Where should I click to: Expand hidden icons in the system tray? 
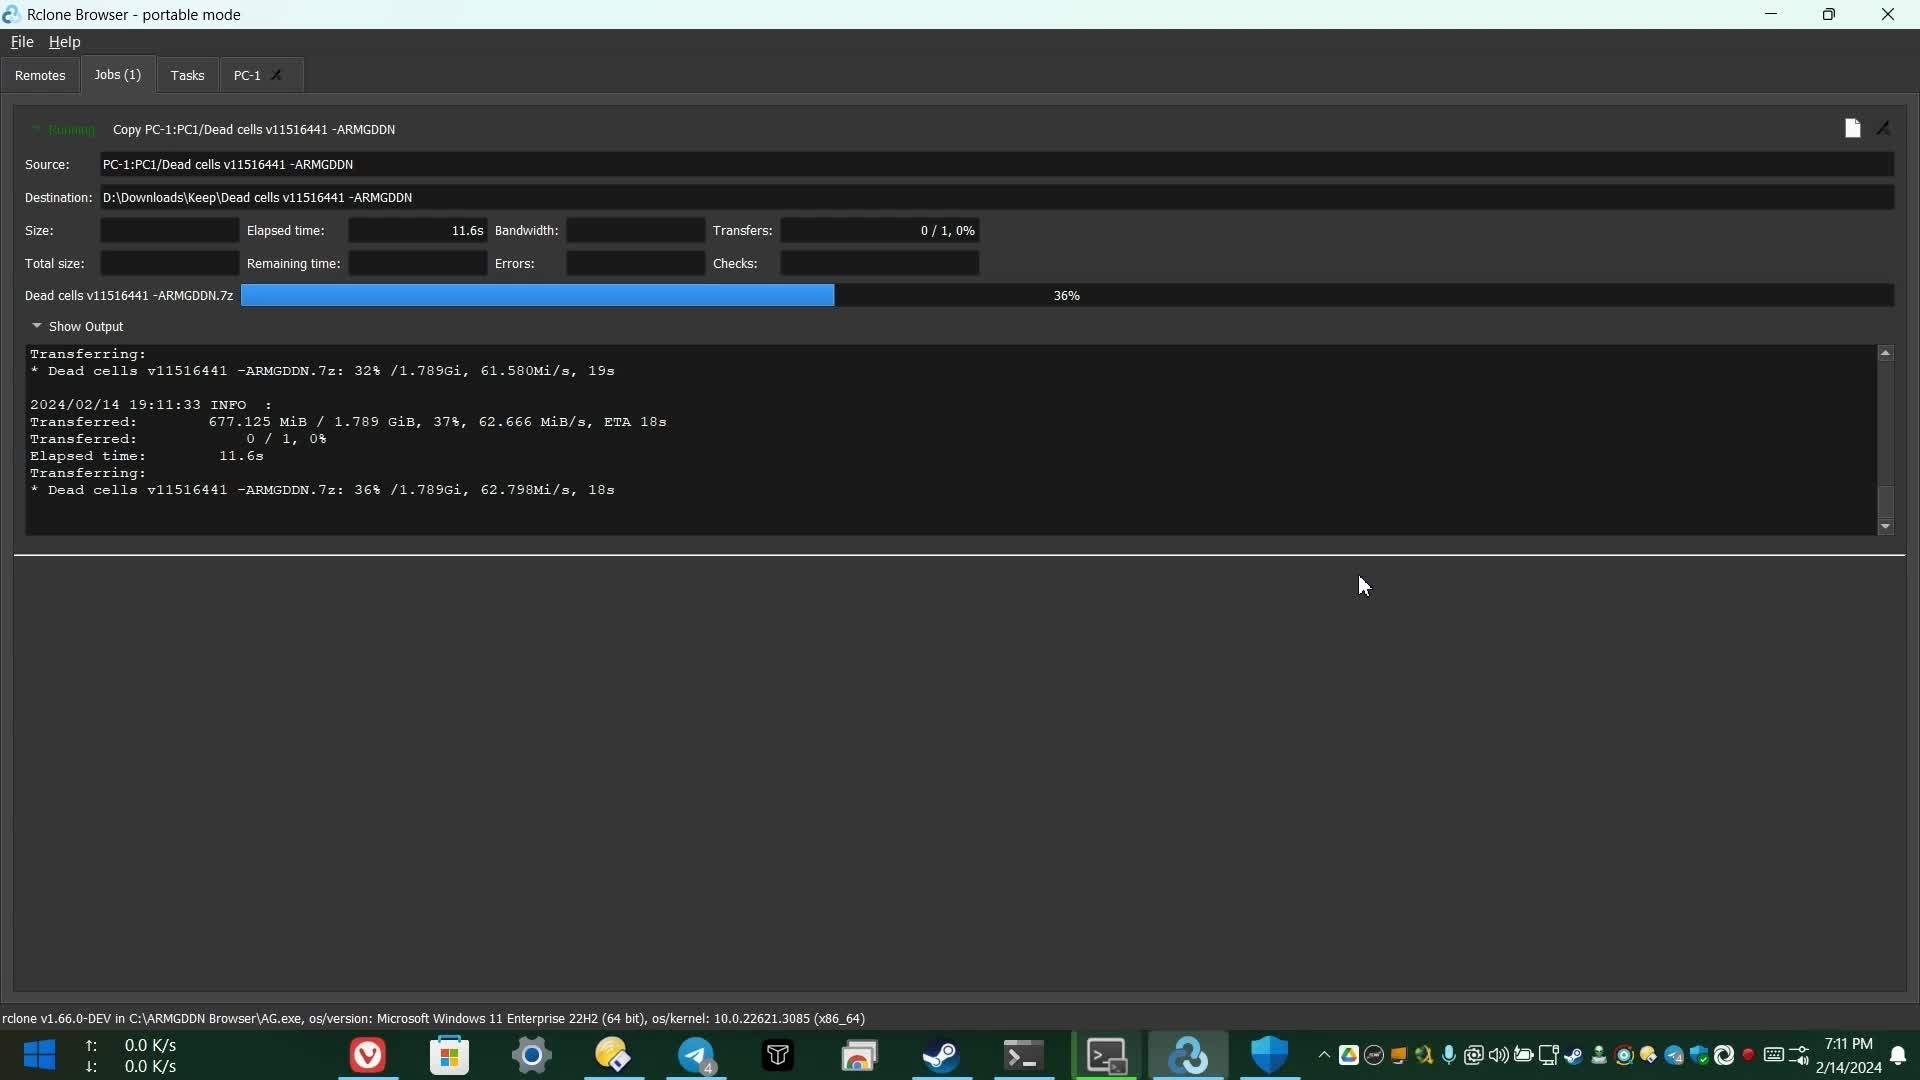pyautogui.click(x=1323, y=1055)
